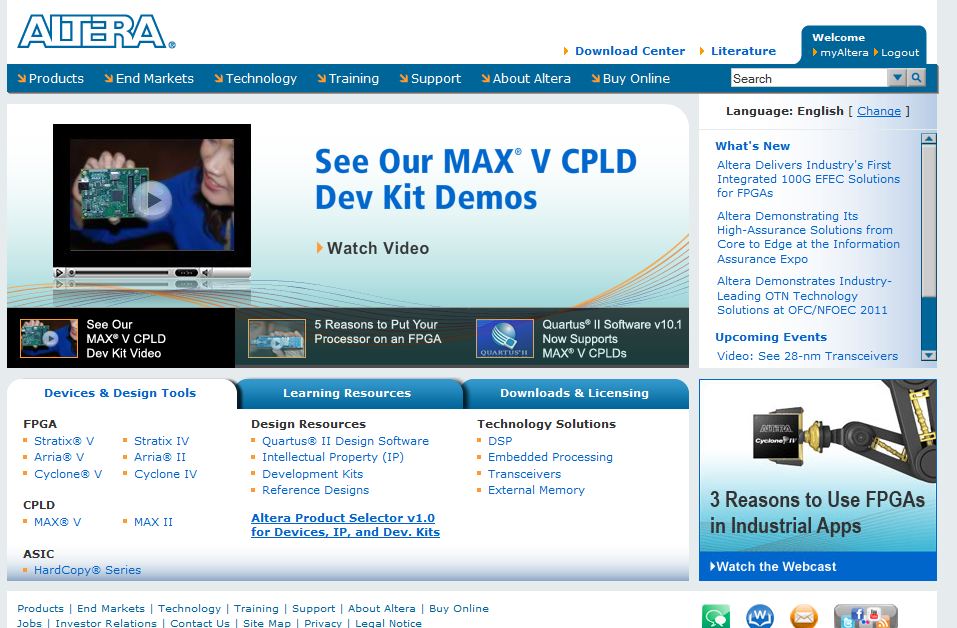Viewport: 957px width, 628px height.
Task: Click the blue wiki book icon
Action: point(760,616)
